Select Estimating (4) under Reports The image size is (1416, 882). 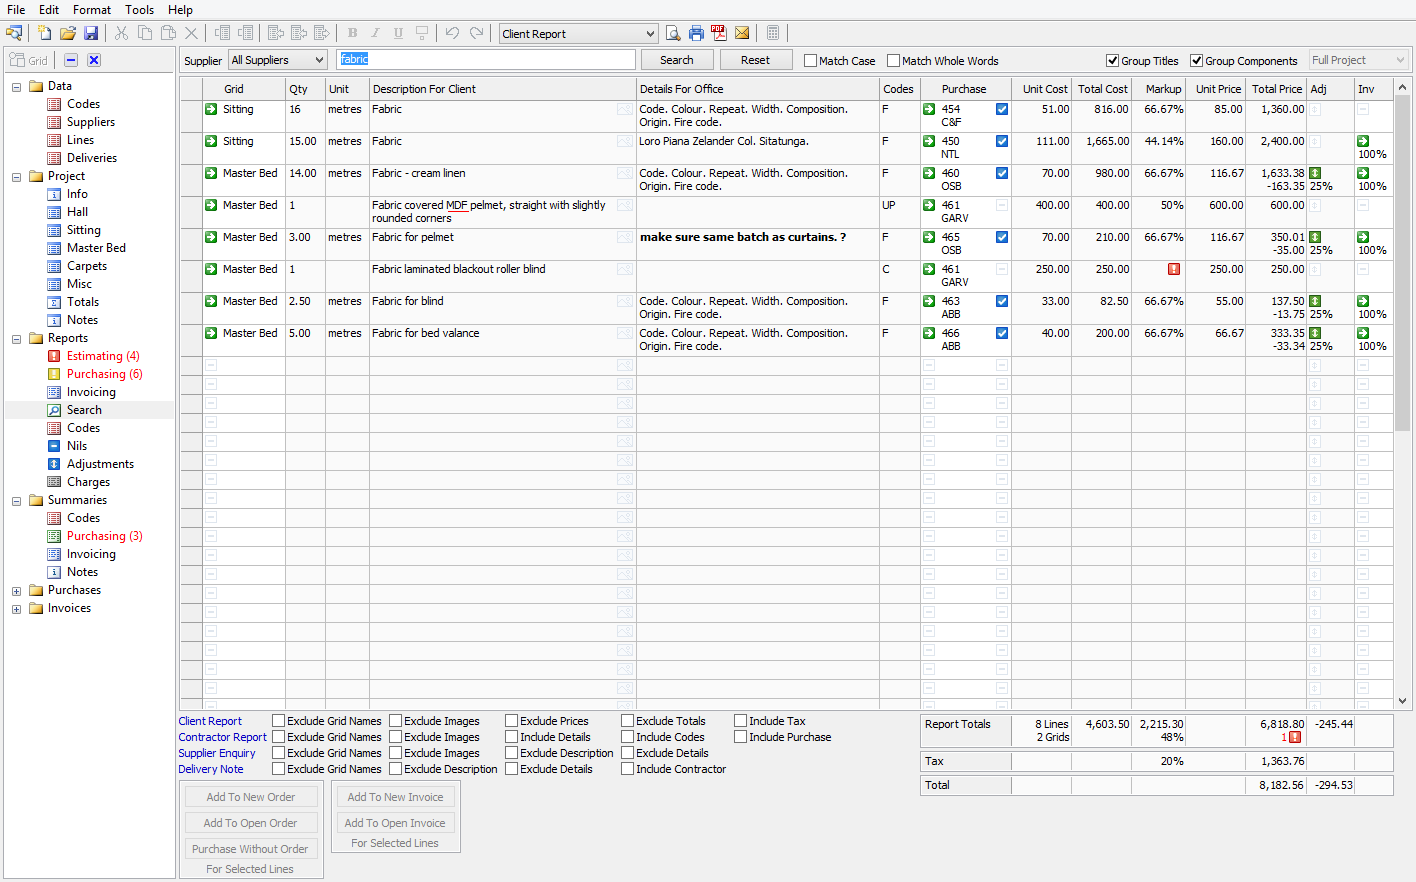103,356
